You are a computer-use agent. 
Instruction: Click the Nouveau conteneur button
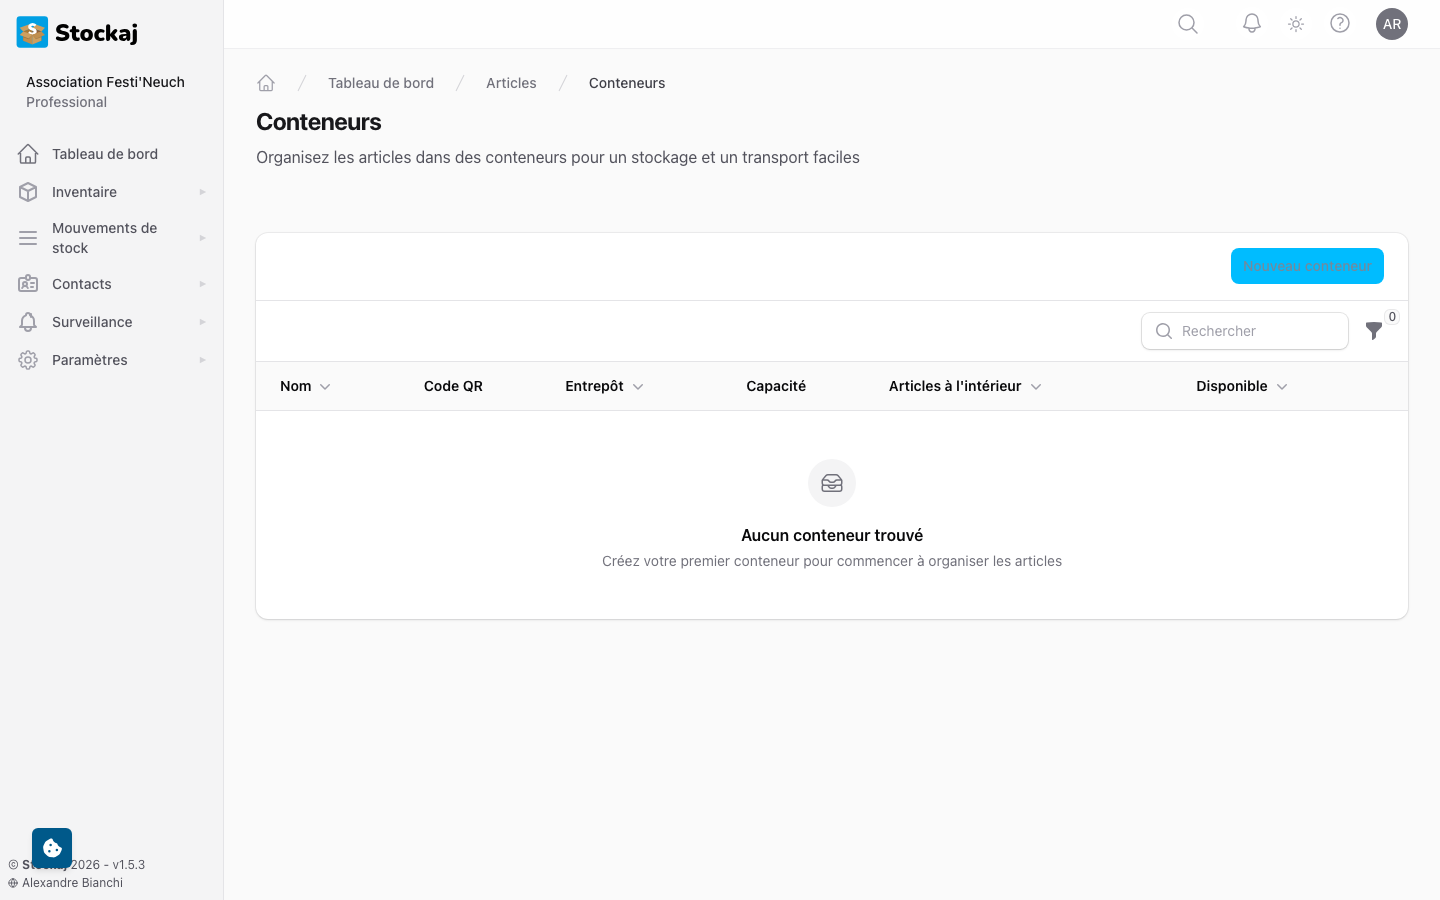[x=1307, y=266]
